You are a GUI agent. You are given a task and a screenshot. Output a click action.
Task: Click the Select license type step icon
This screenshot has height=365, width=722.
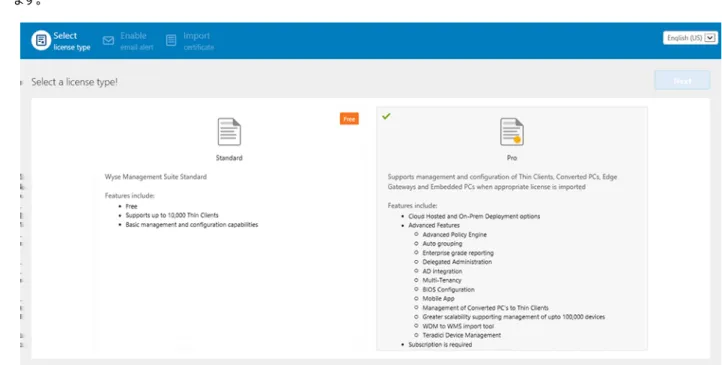pos(41,41)
